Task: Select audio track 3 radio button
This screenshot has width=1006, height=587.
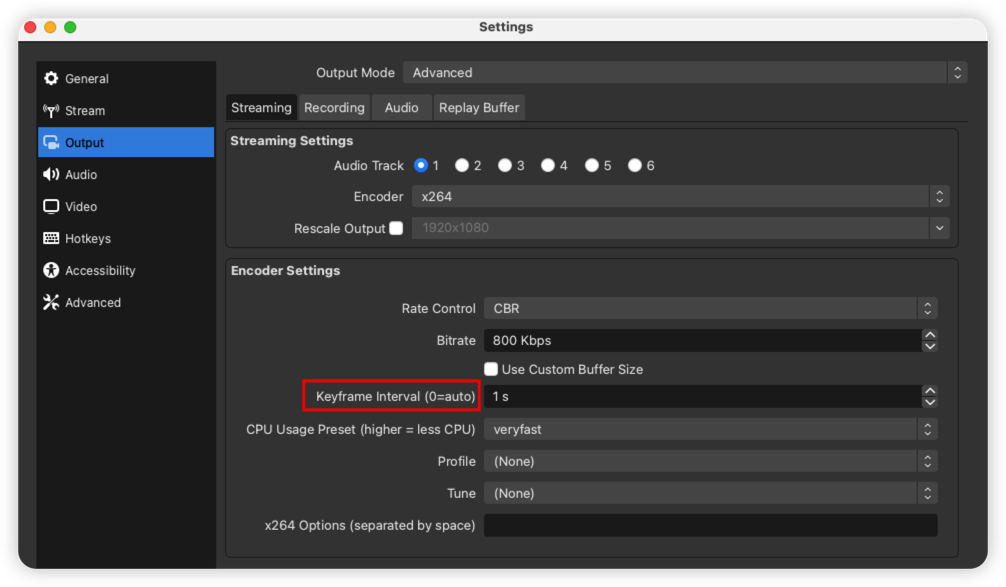Action: pos(505,166)
